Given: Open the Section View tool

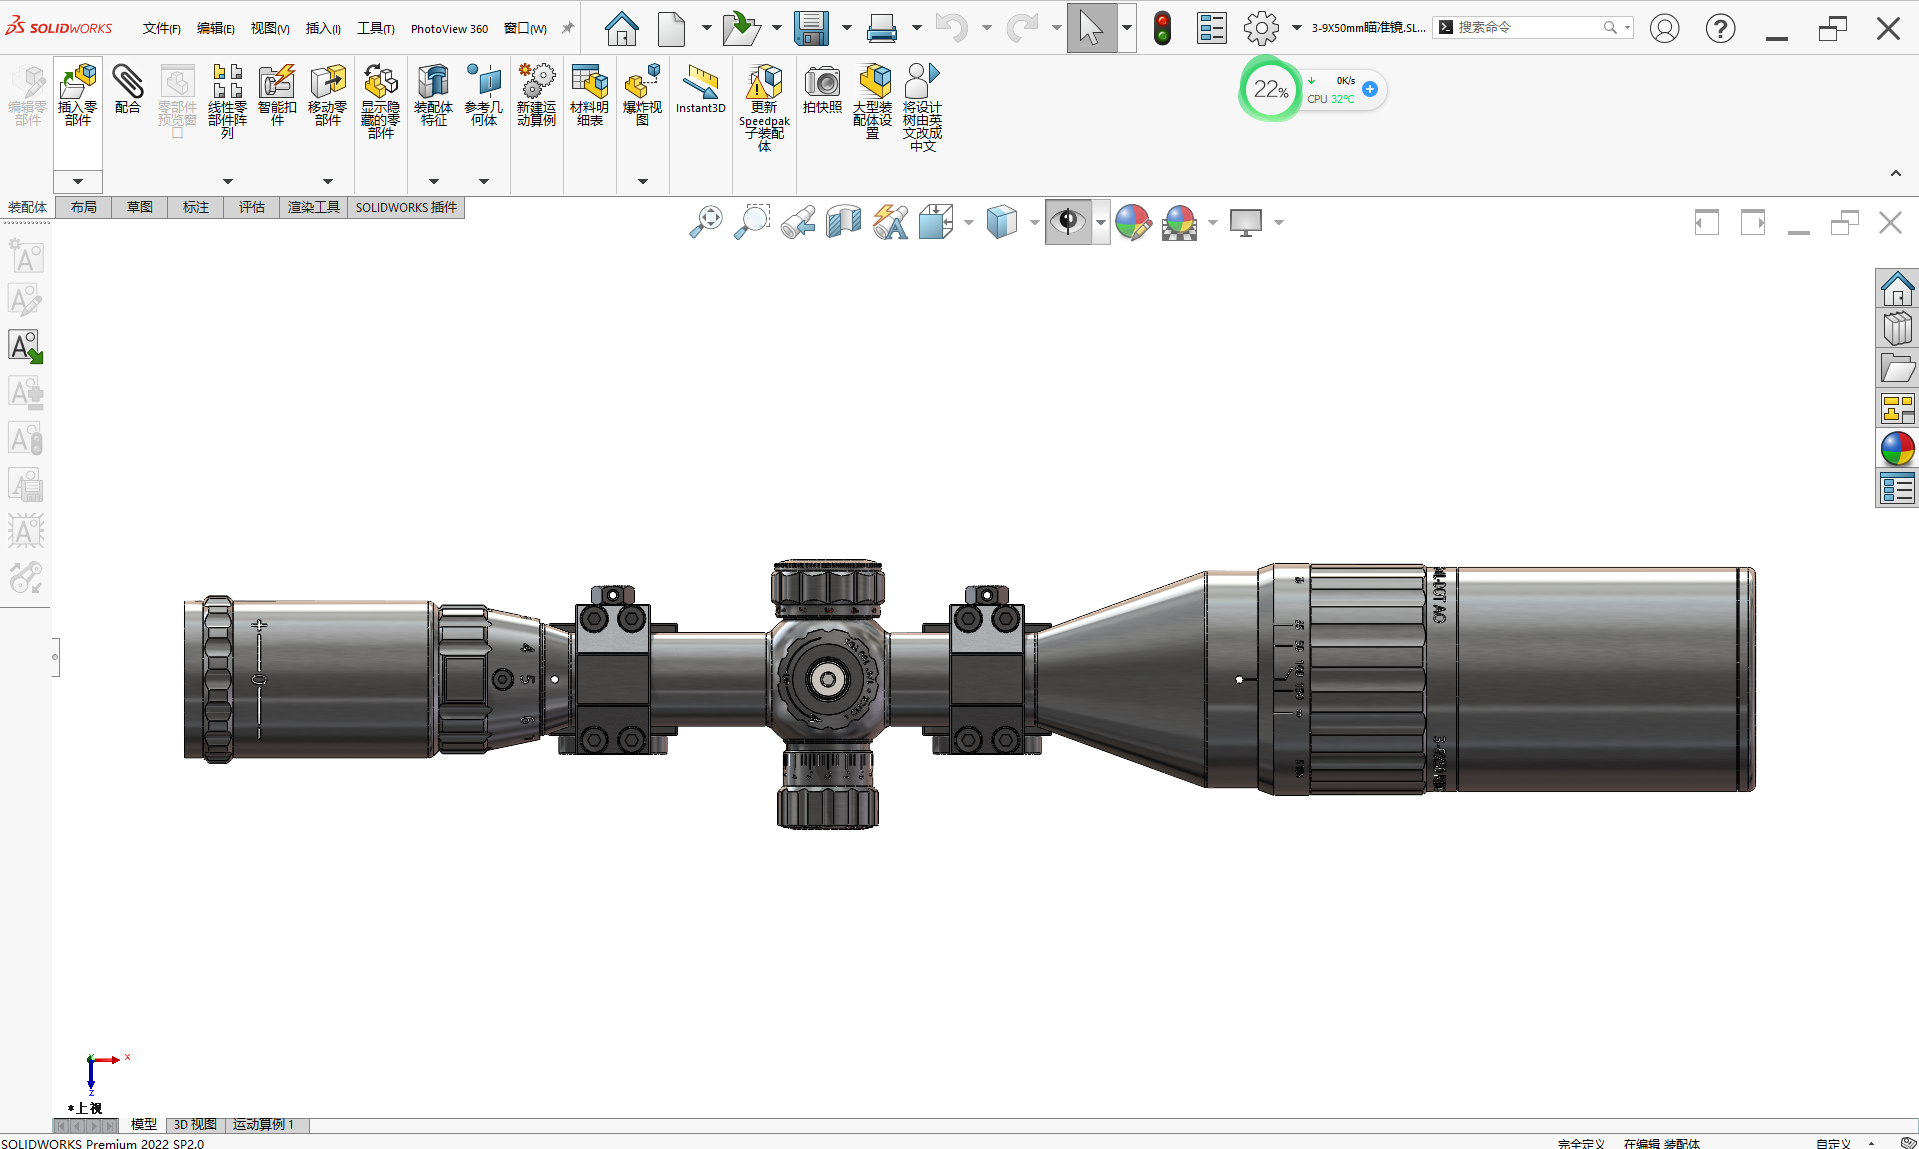Looking at the screenshot, I should point(843,222).
